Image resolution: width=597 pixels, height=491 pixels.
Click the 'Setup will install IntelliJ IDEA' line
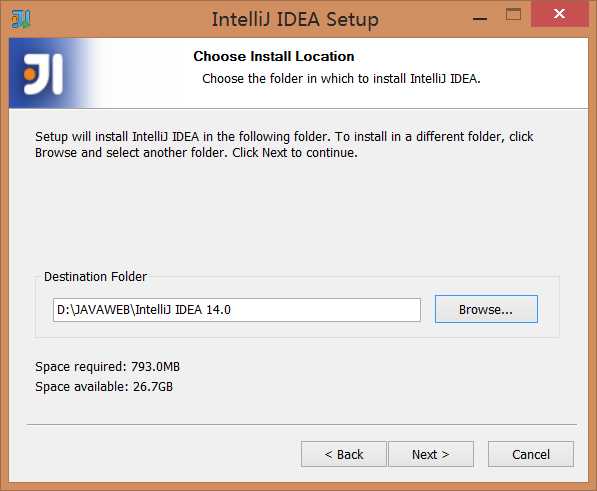pyautogui.click(x=284, y=137)
